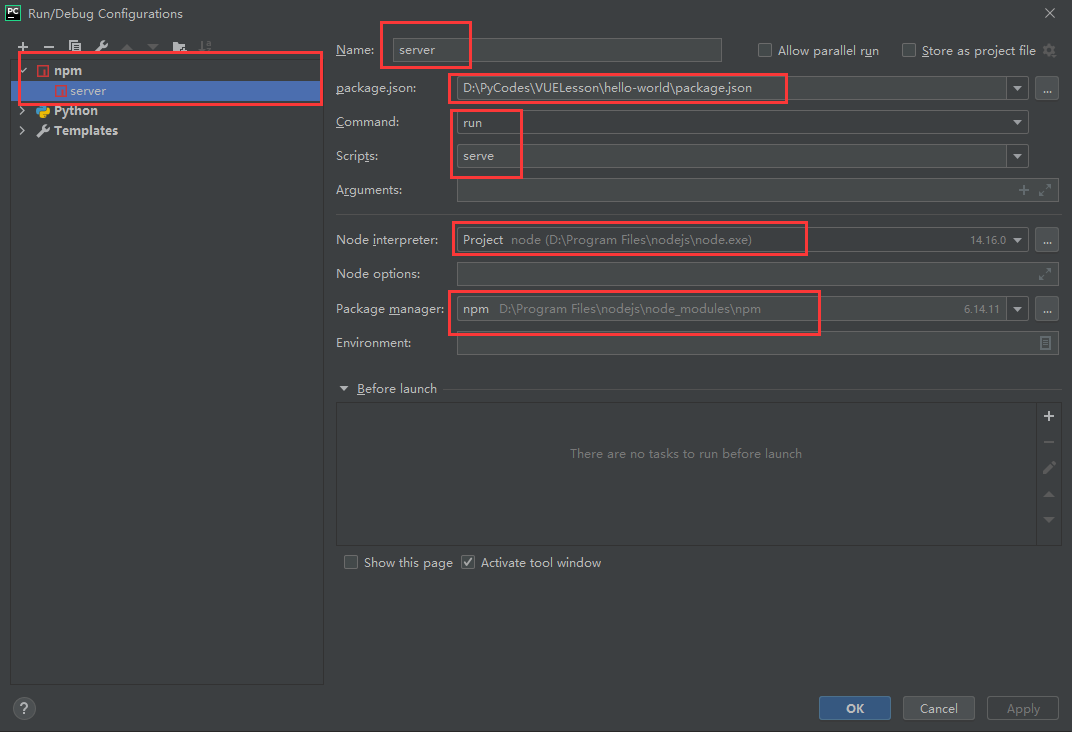Screen dimensions: 1072x732
Task: Open edit templates wrench icon
Action: pyautogui.click(x=101, y=46)
